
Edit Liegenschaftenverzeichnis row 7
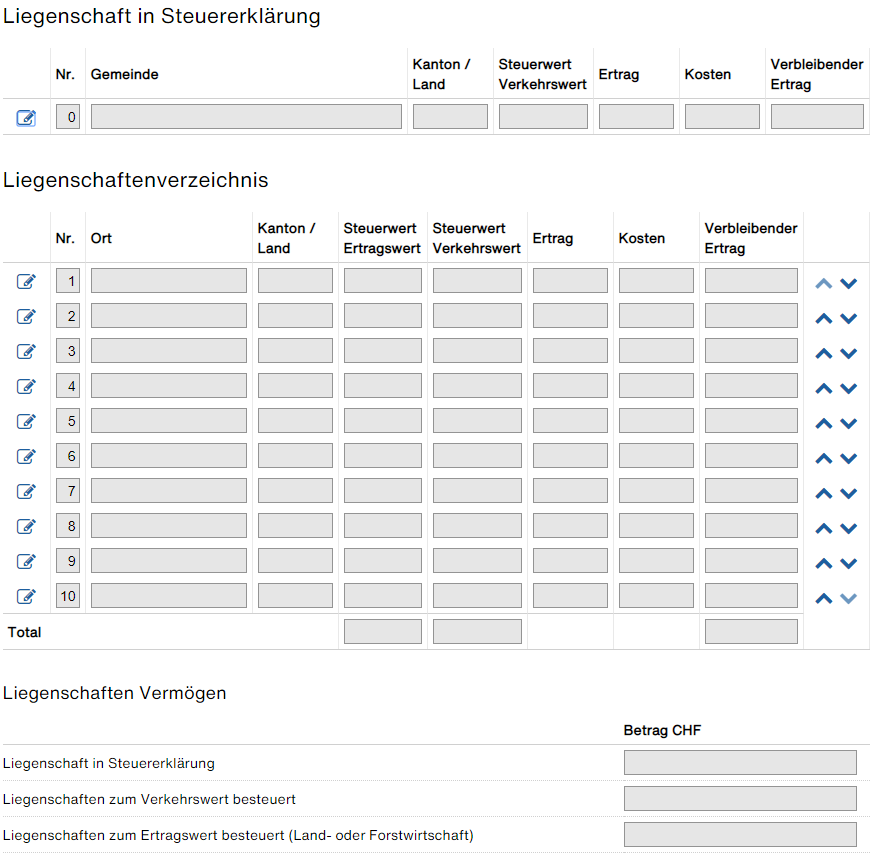[26, 492]
